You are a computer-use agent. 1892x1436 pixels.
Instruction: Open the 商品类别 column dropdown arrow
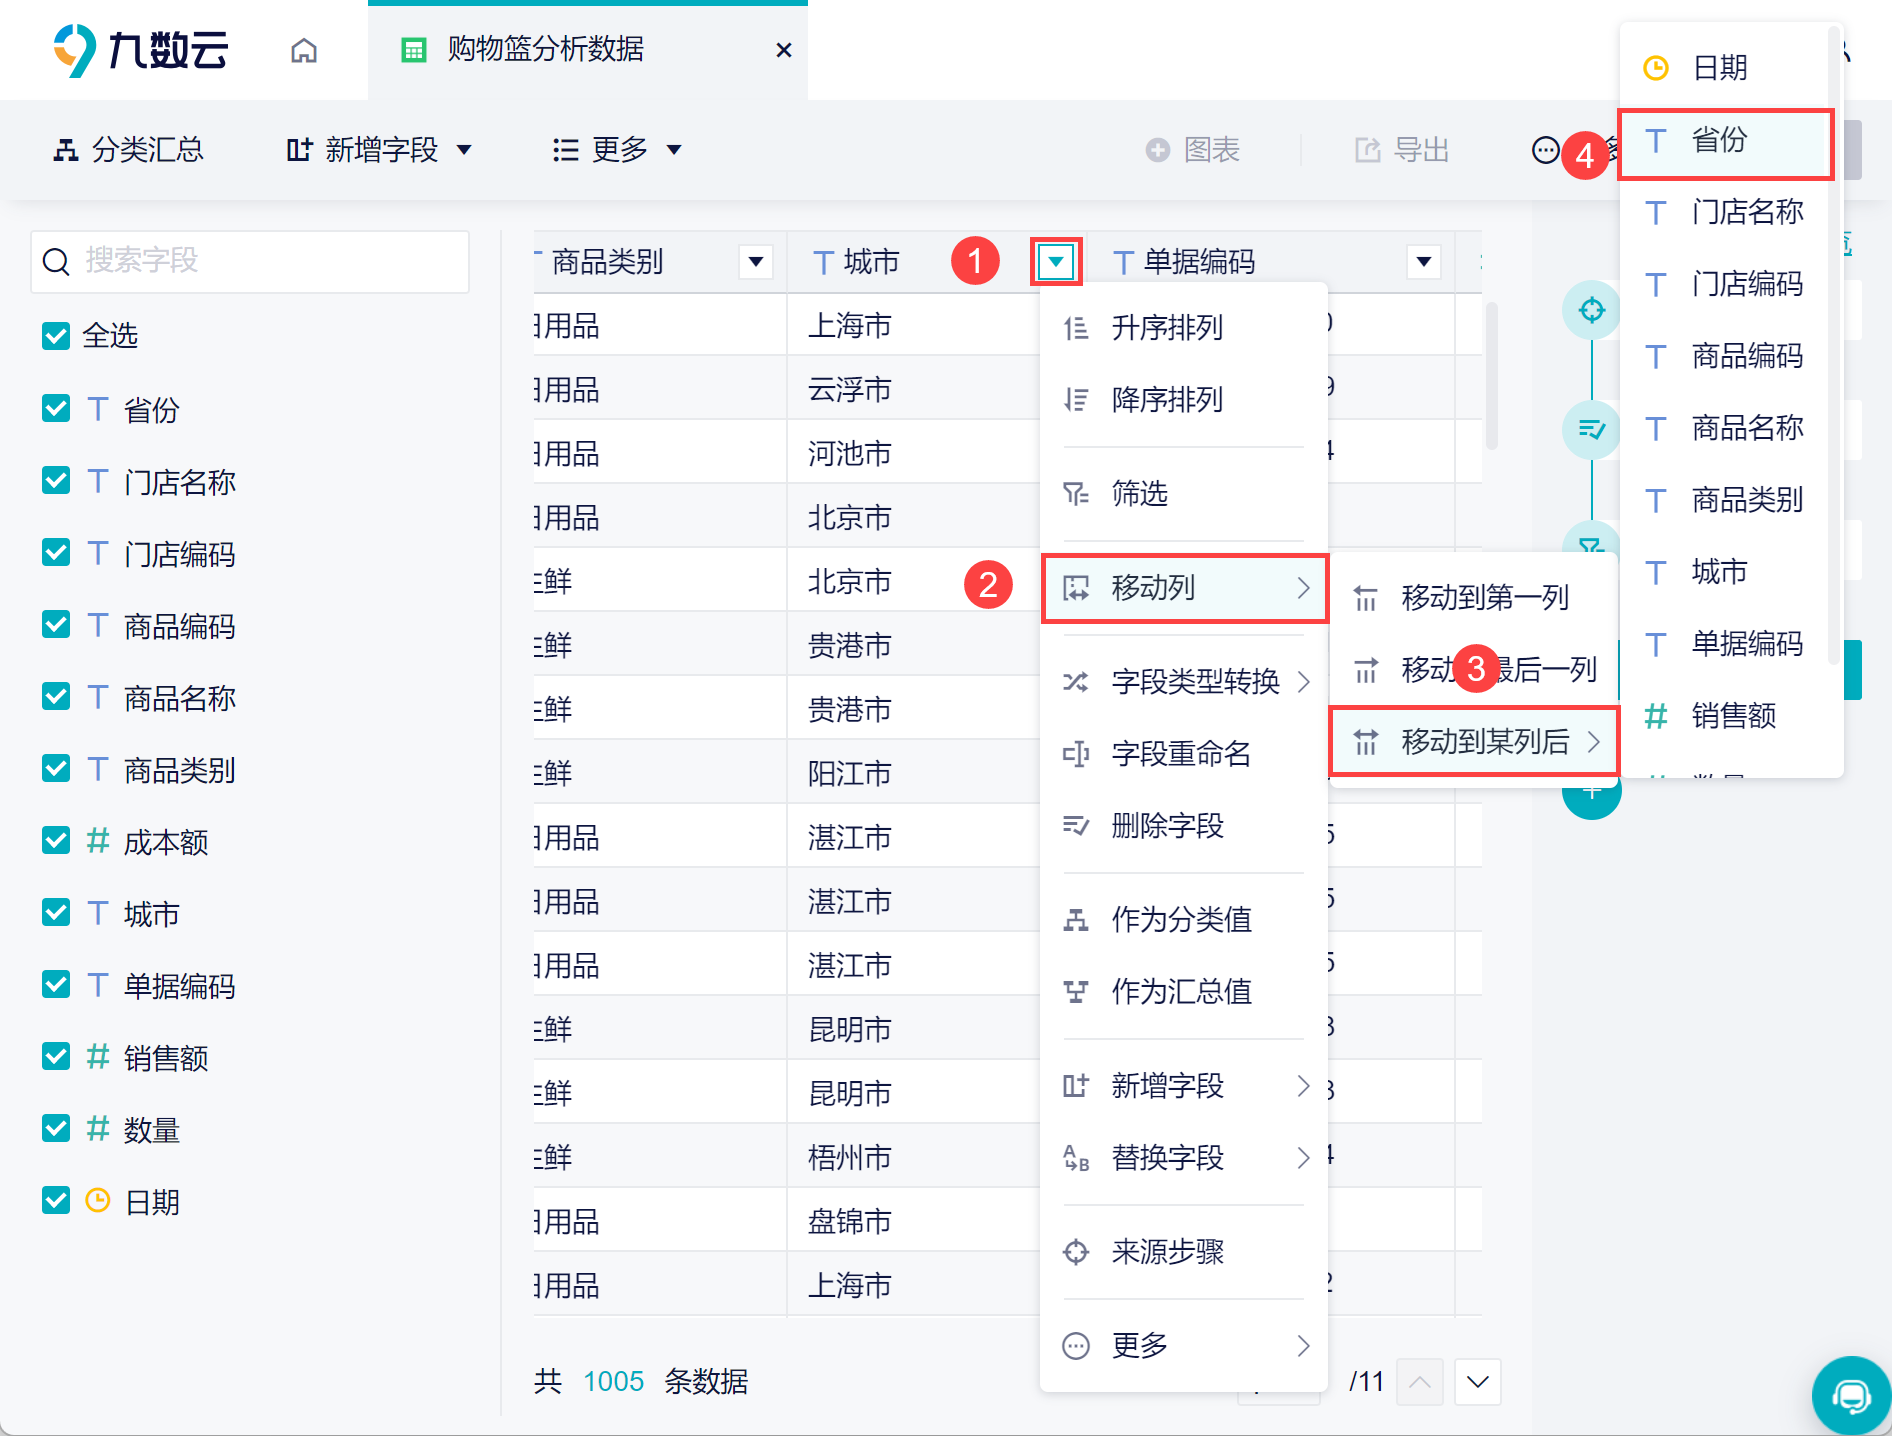tap(756, 262)
